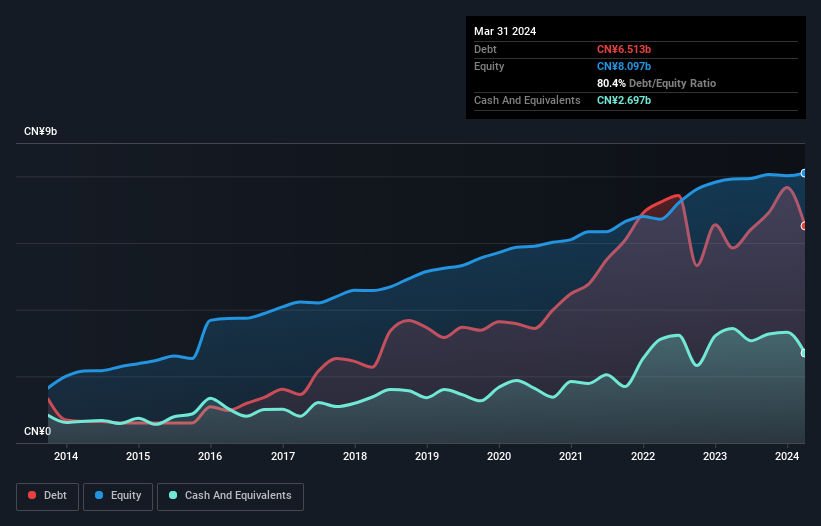Click the Mar 31 2024 tooltip date
The height and width of the screenshot is (526, 821).
click(x=505, y=31)
